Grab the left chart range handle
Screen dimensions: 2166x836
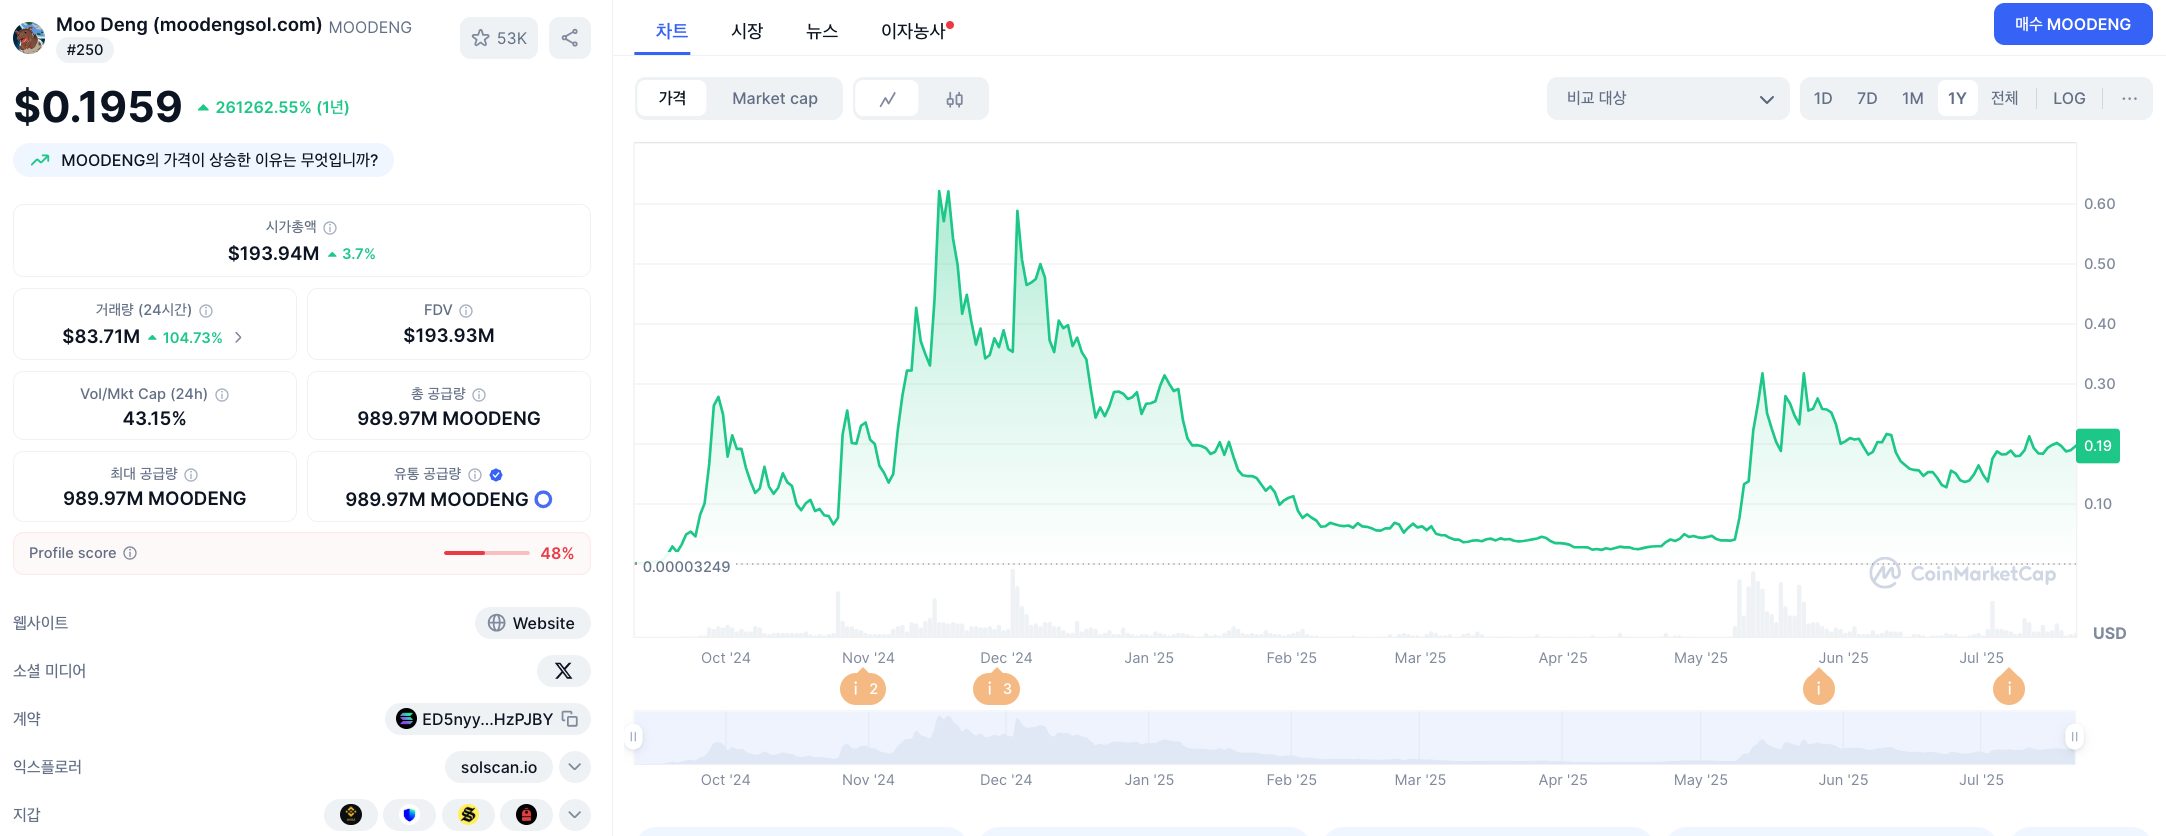click(633, 737)
